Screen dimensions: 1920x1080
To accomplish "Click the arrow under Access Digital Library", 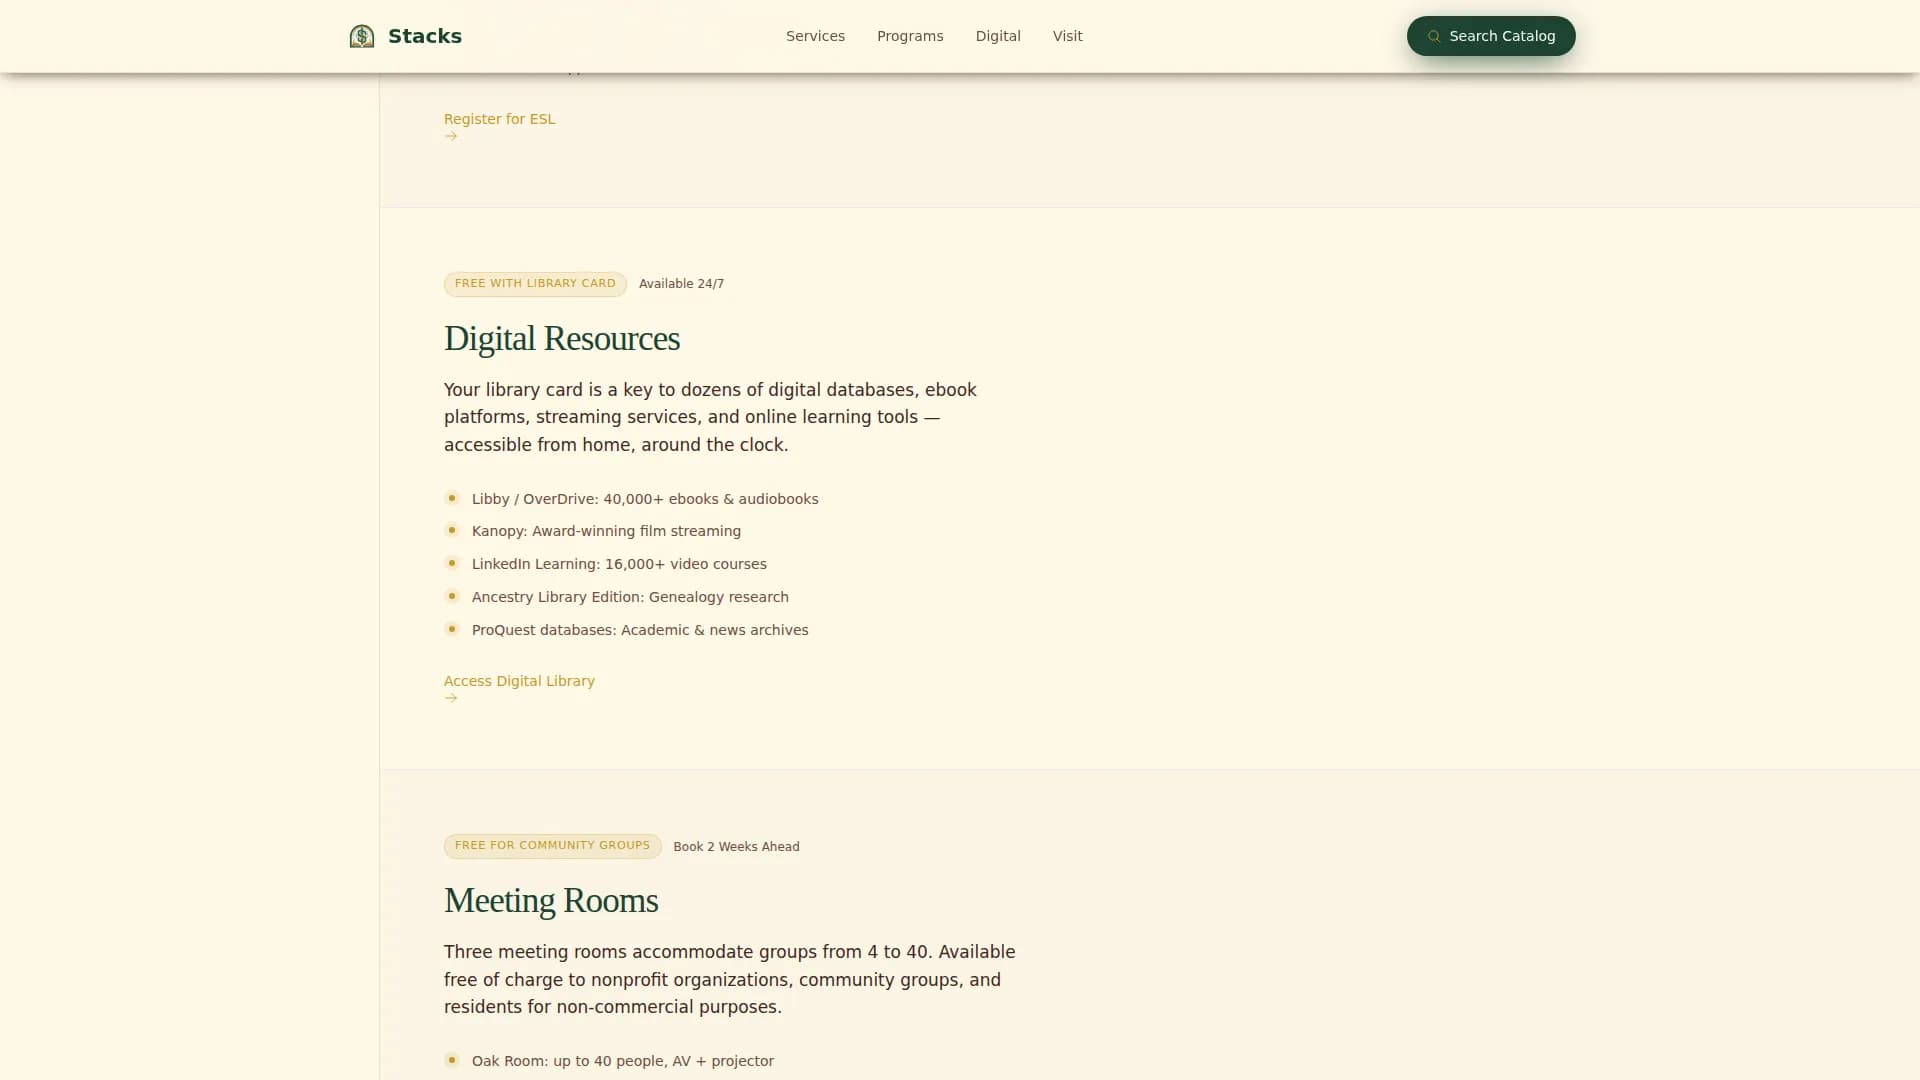I will pos(451,698).
